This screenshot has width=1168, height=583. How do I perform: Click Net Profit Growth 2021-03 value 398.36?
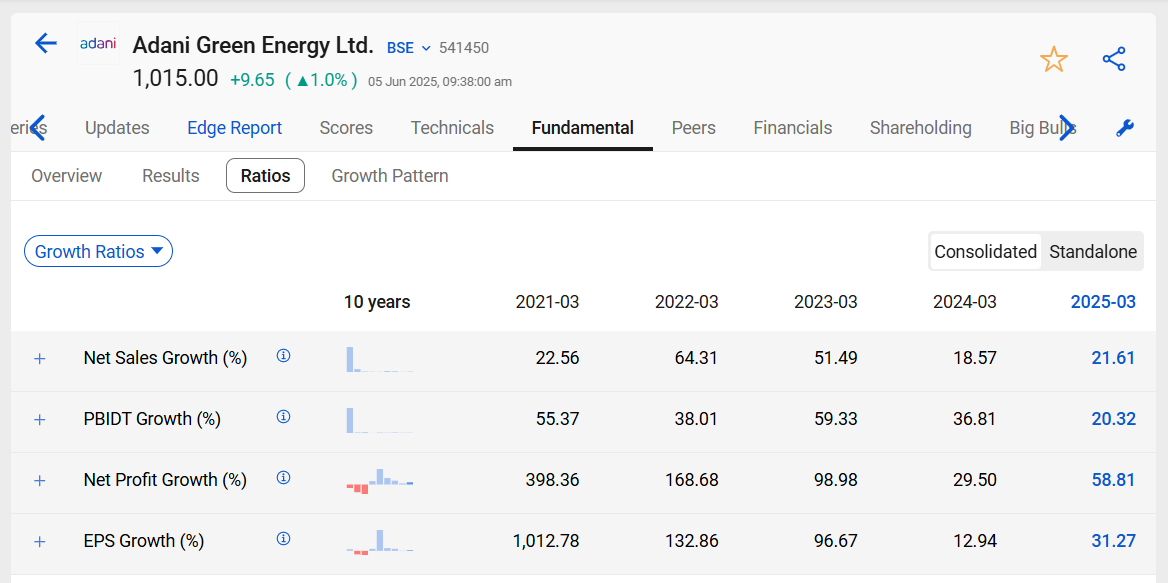pos(552,480)
